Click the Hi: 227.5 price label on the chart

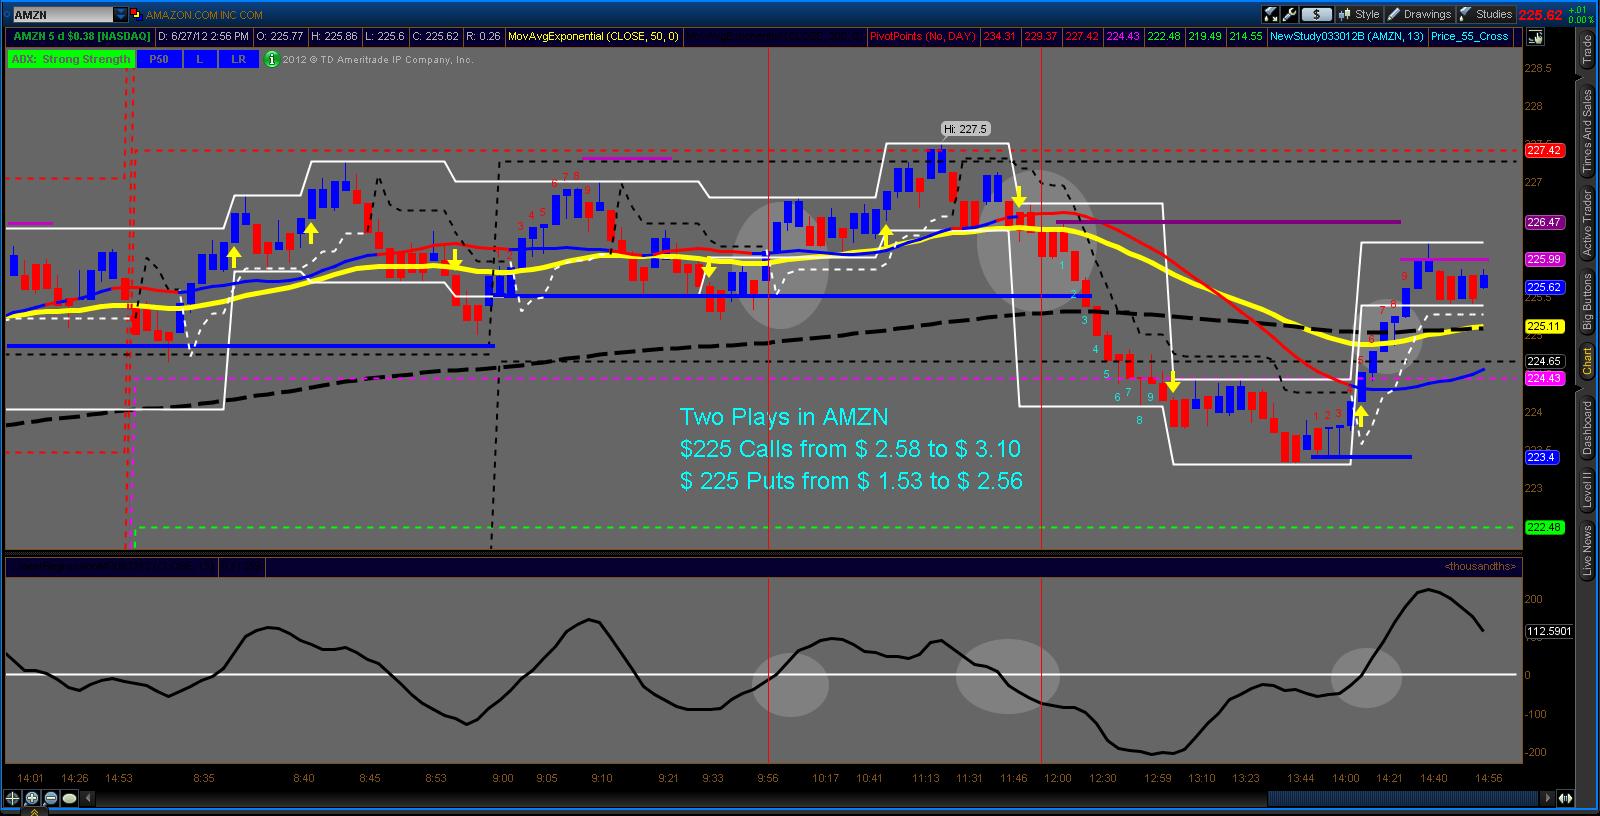[x=965, y=129]
